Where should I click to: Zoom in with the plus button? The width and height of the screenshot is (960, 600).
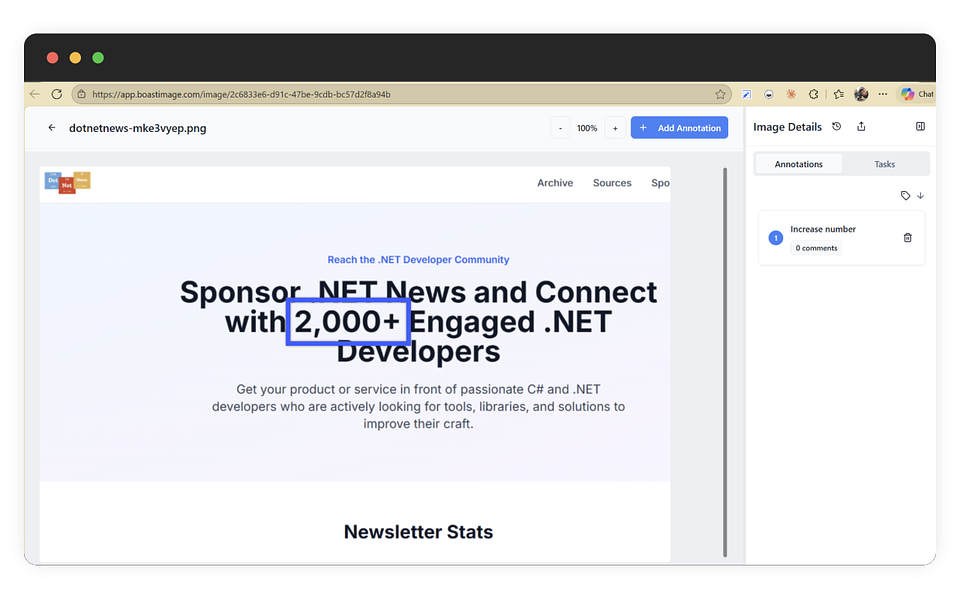615,128
